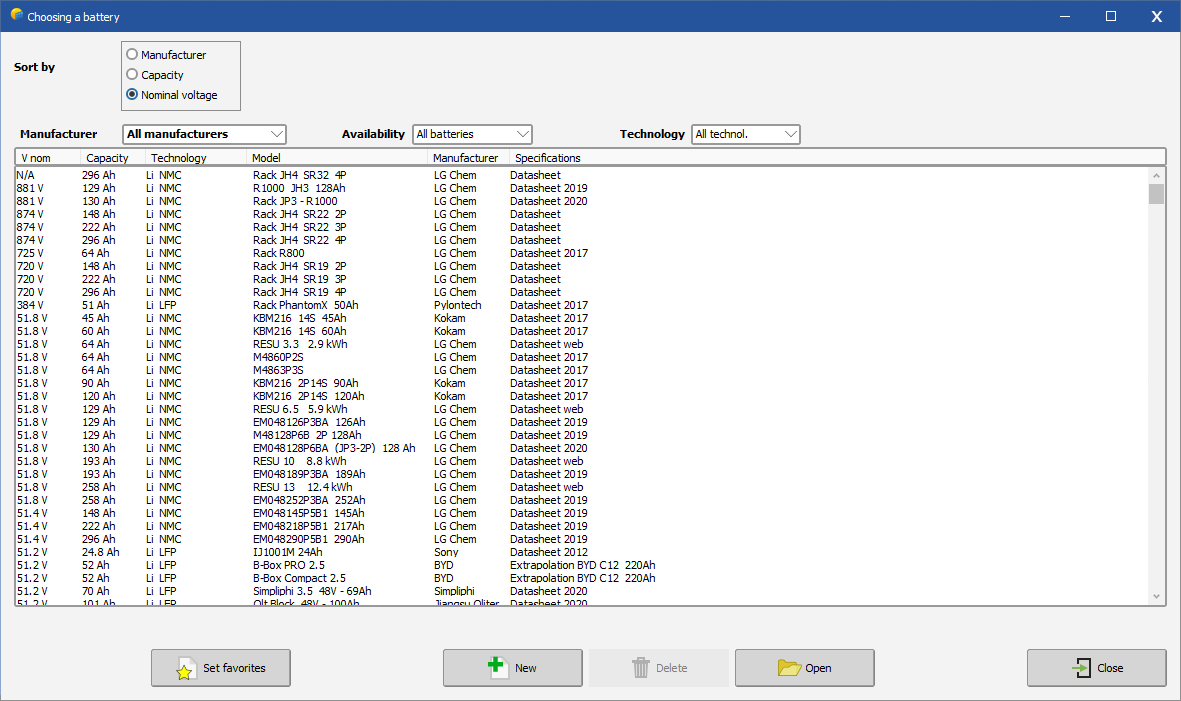Select the EM048252P3BA 252Ah row
The width and height of the screenshot is (1181, 701).
coord(581,500)
